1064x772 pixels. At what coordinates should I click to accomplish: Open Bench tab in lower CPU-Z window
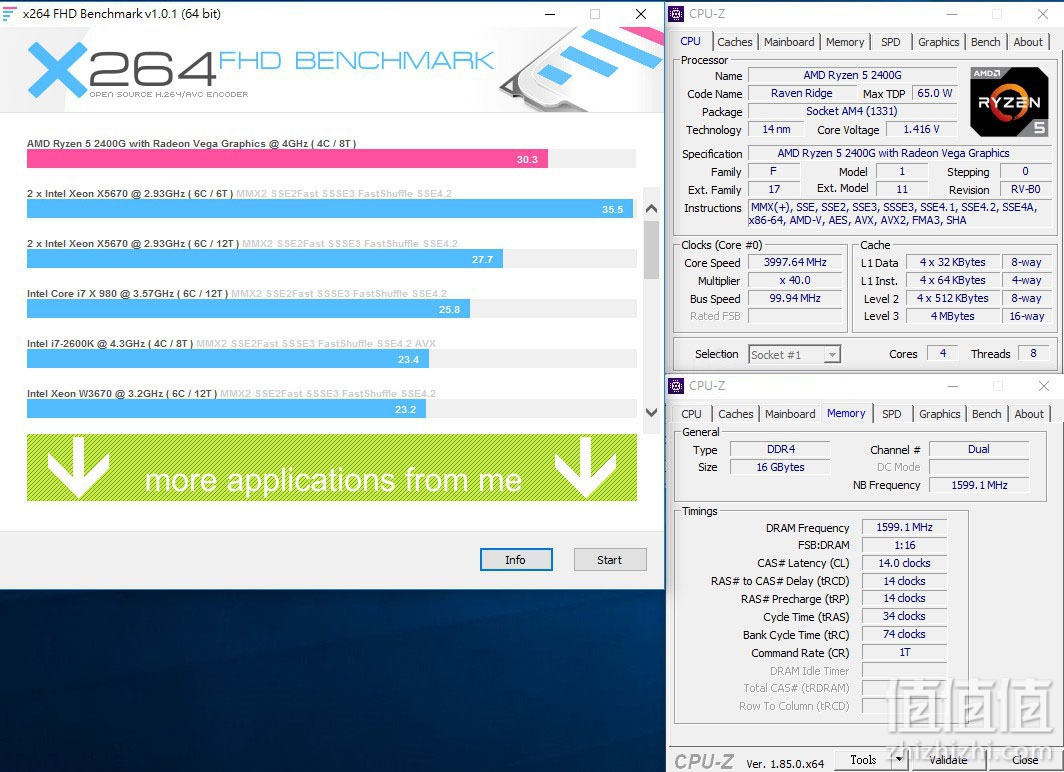click(987, 414)
